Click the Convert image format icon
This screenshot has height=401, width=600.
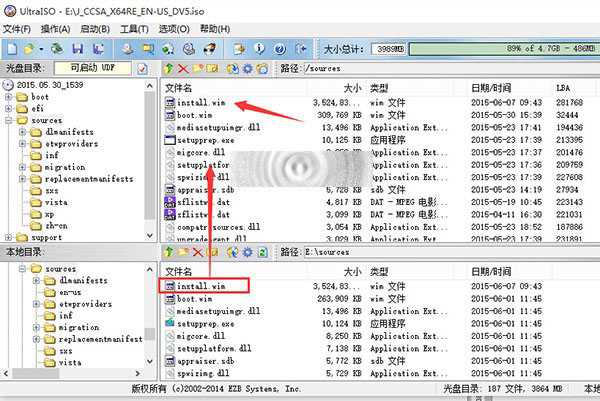[148, 49]
